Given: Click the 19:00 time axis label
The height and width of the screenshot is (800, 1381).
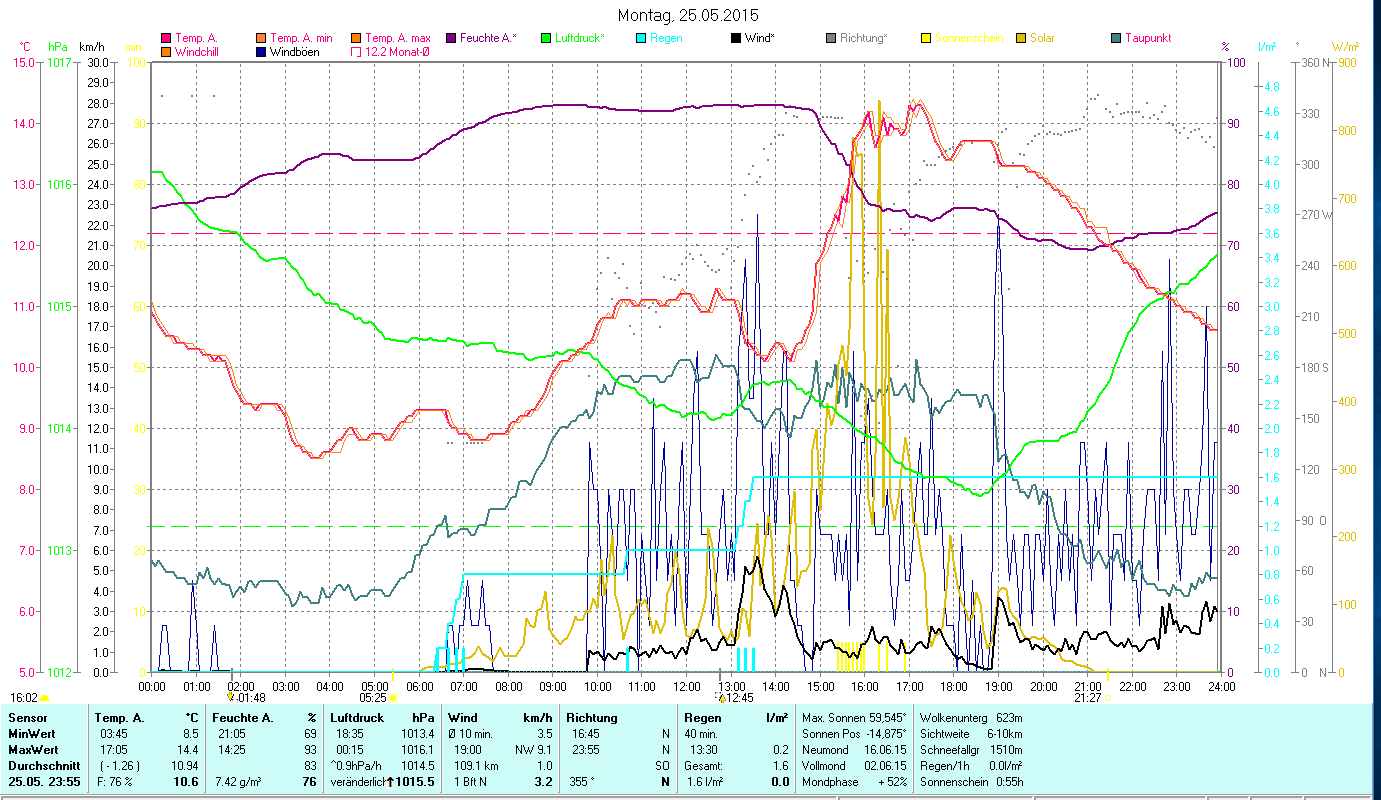Looking at the screenshot, I should [999, 686].
